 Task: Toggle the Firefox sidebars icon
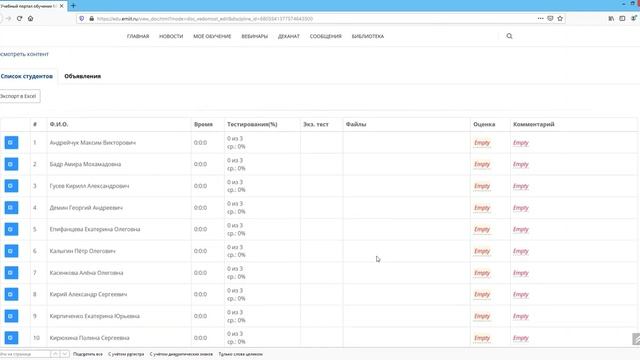622,18
